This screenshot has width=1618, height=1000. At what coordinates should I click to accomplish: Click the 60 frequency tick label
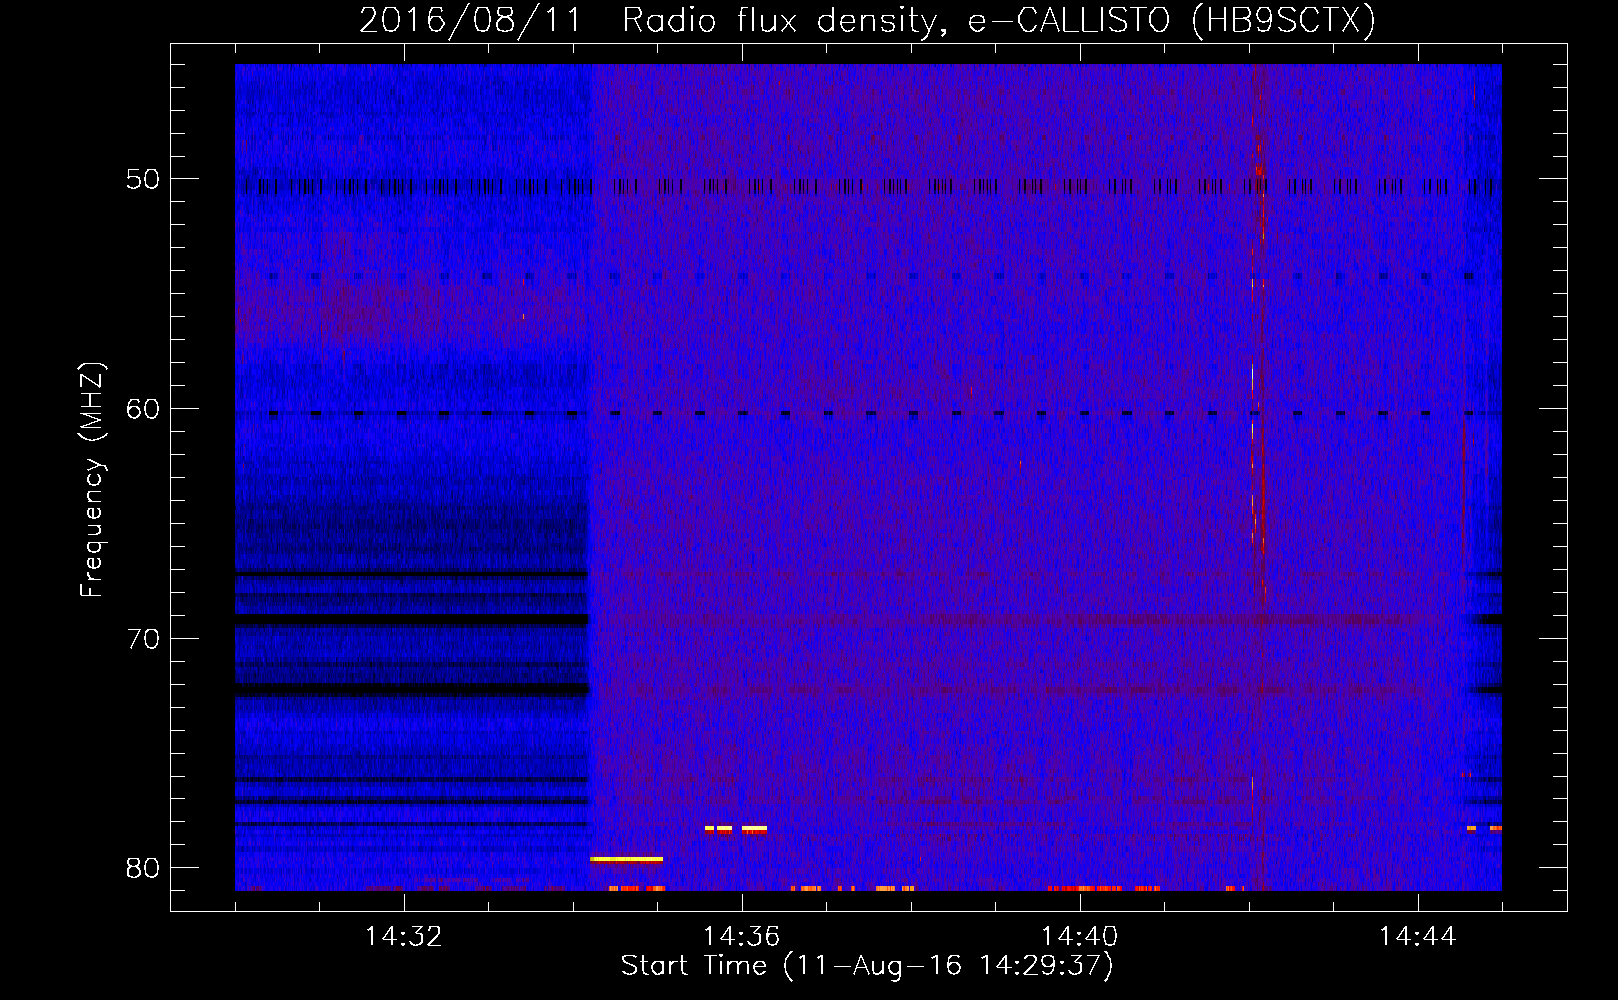[x=143, y=408]
